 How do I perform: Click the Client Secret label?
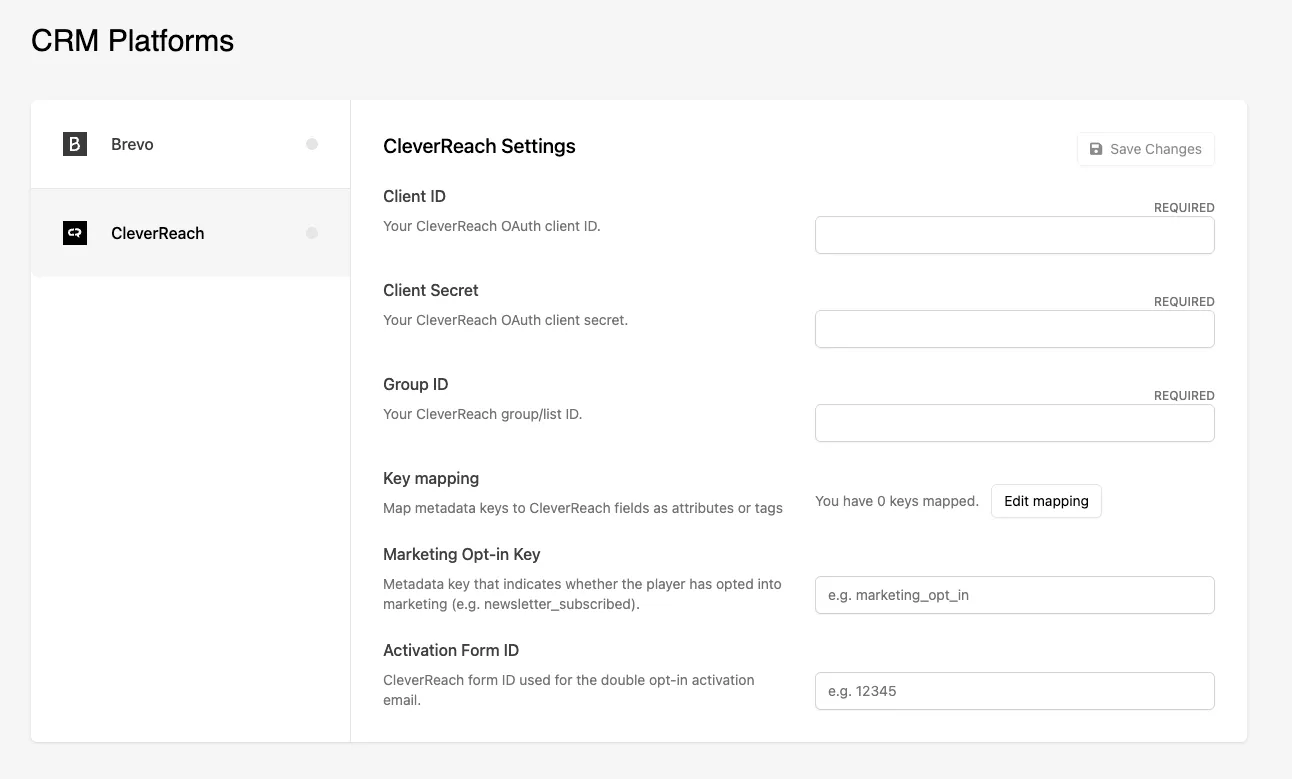[x=431, y=290]
